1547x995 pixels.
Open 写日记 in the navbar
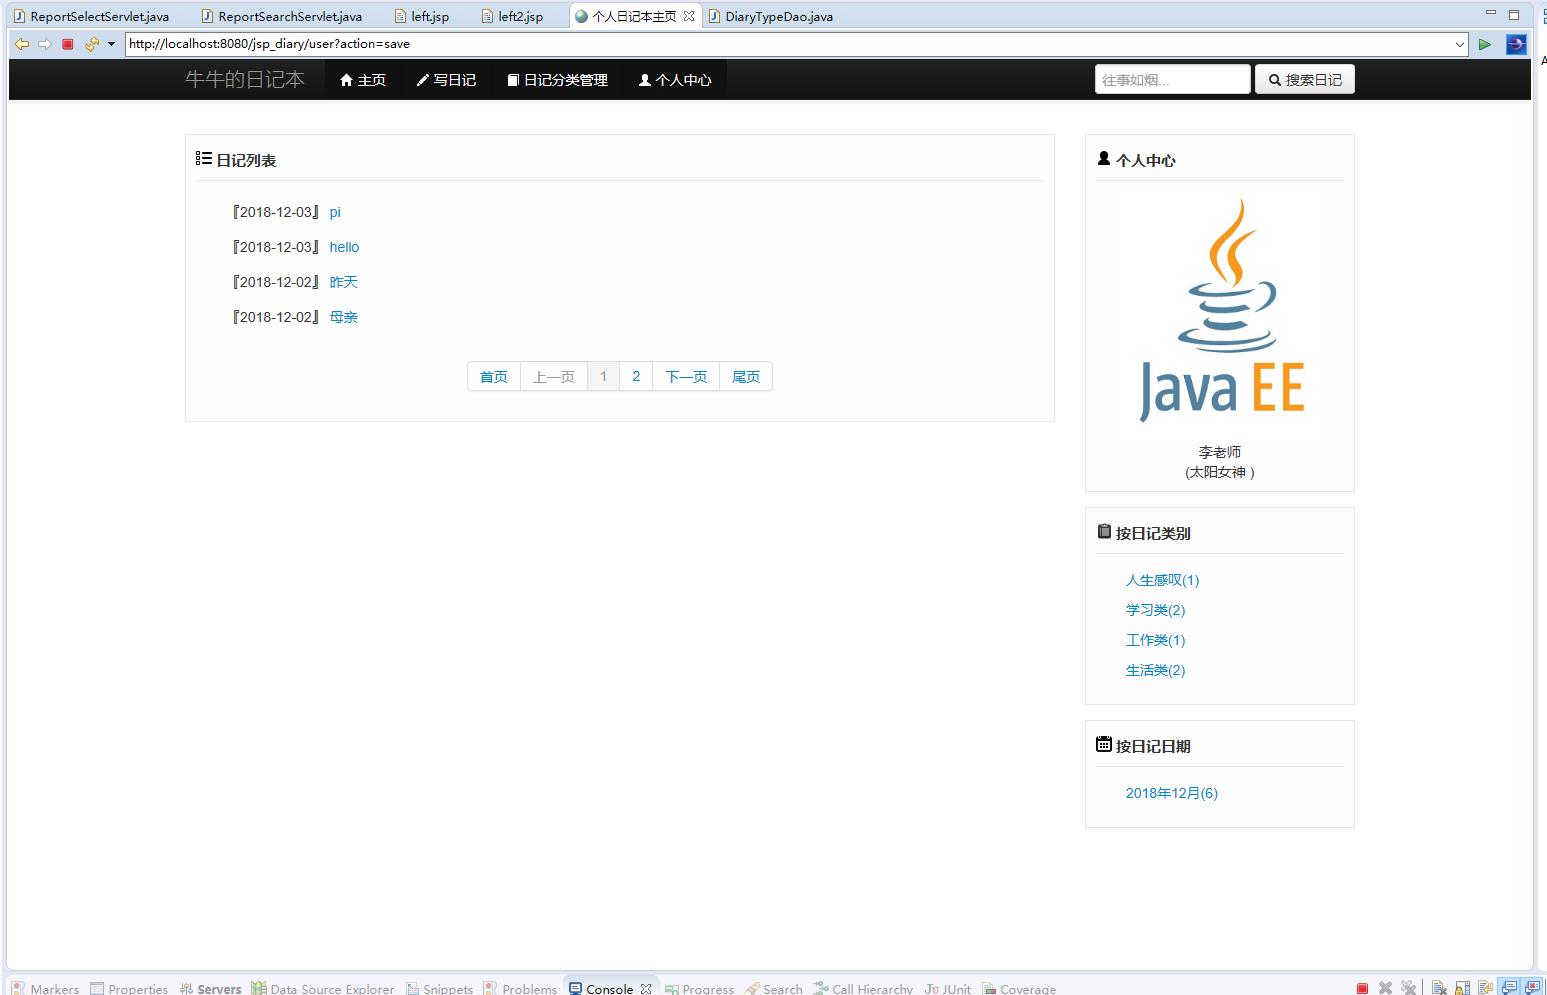(x=446, y=80)
